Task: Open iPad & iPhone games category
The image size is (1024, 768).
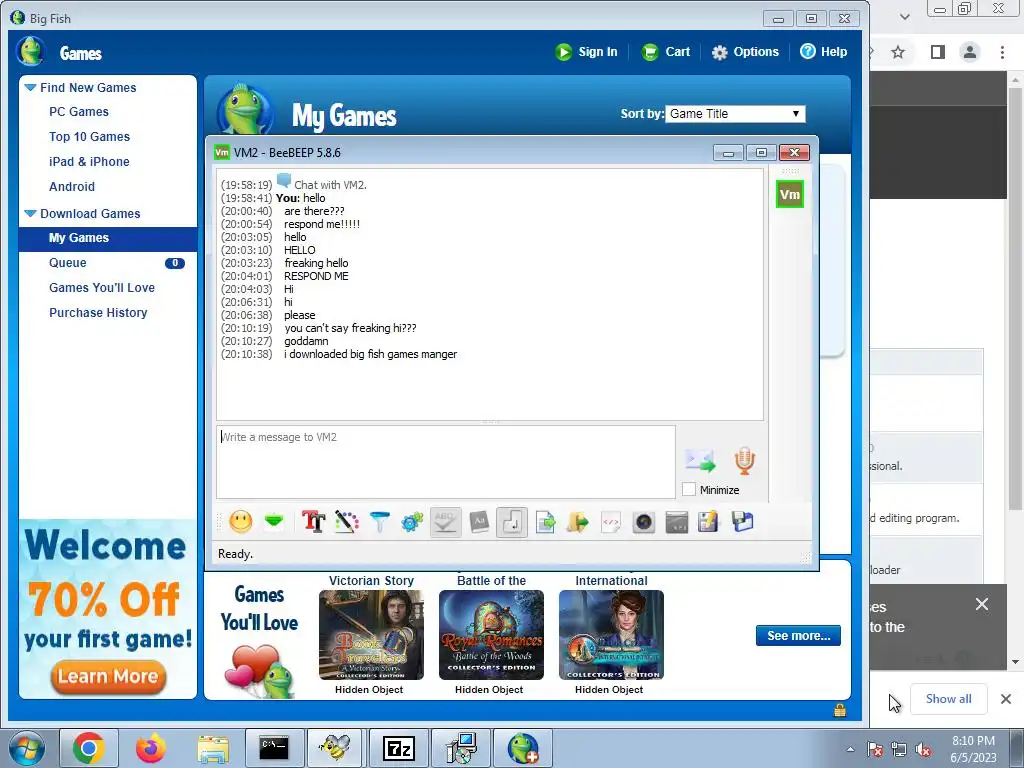Action: (89, 161)
